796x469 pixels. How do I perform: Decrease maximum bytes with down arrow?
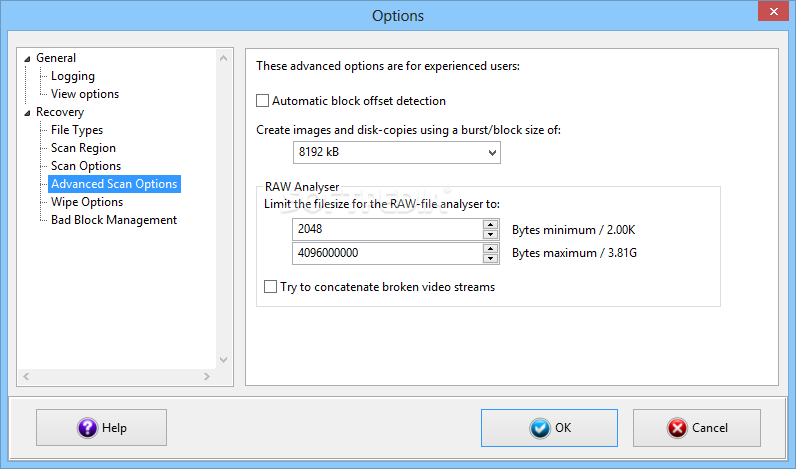tap(490, 258)
